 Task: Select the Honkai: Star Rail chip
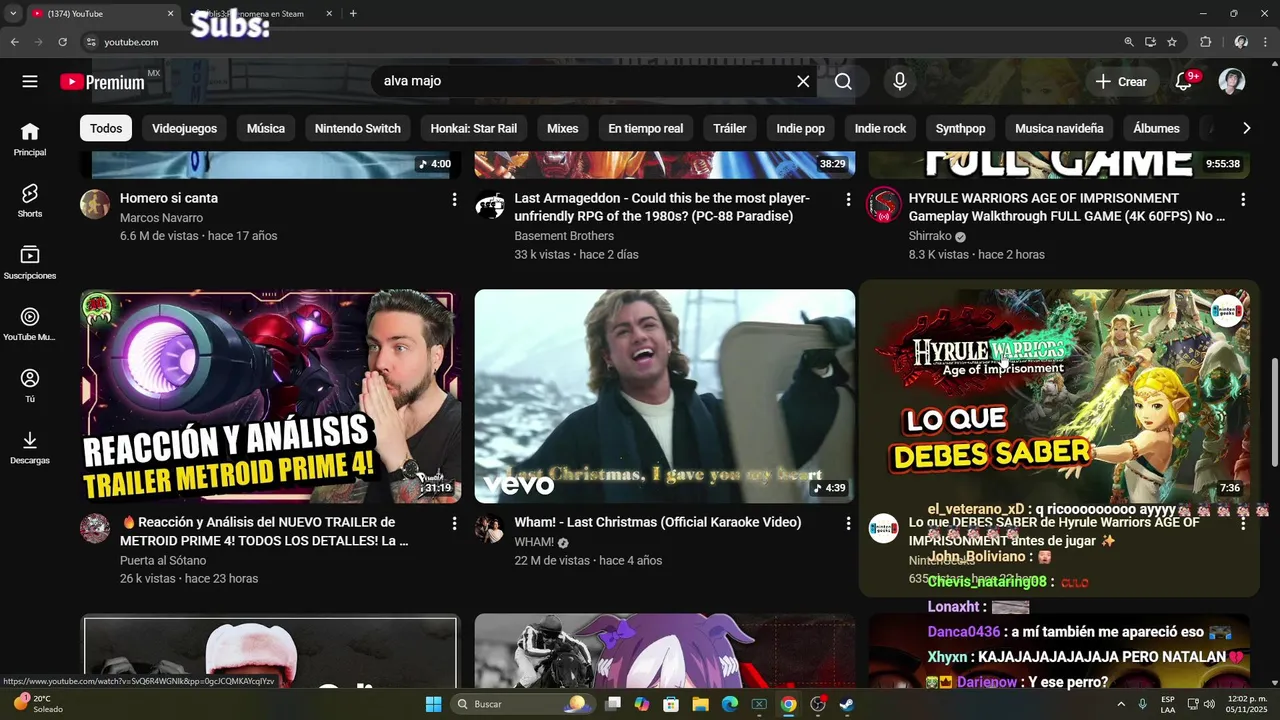tap(474, 128)
